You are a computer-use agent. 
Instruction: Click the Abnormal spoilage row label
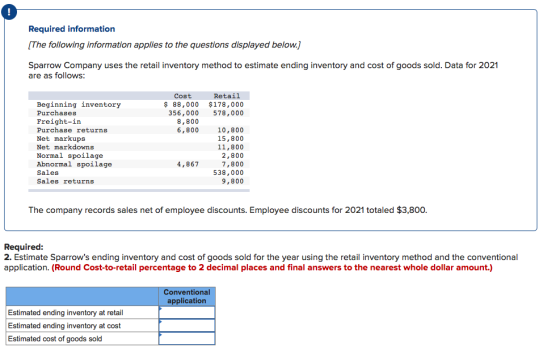(74, 164)
